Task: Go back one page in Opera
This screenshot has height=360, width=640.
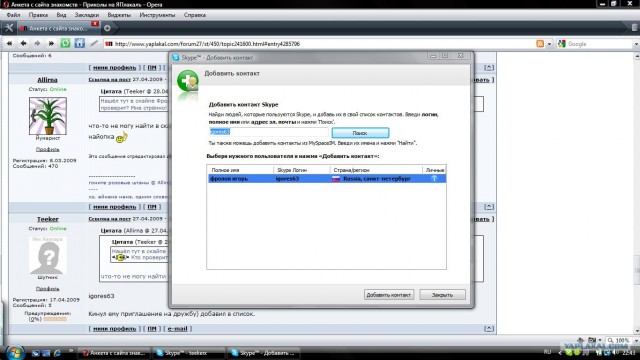Action: click(x=23, y=43)
